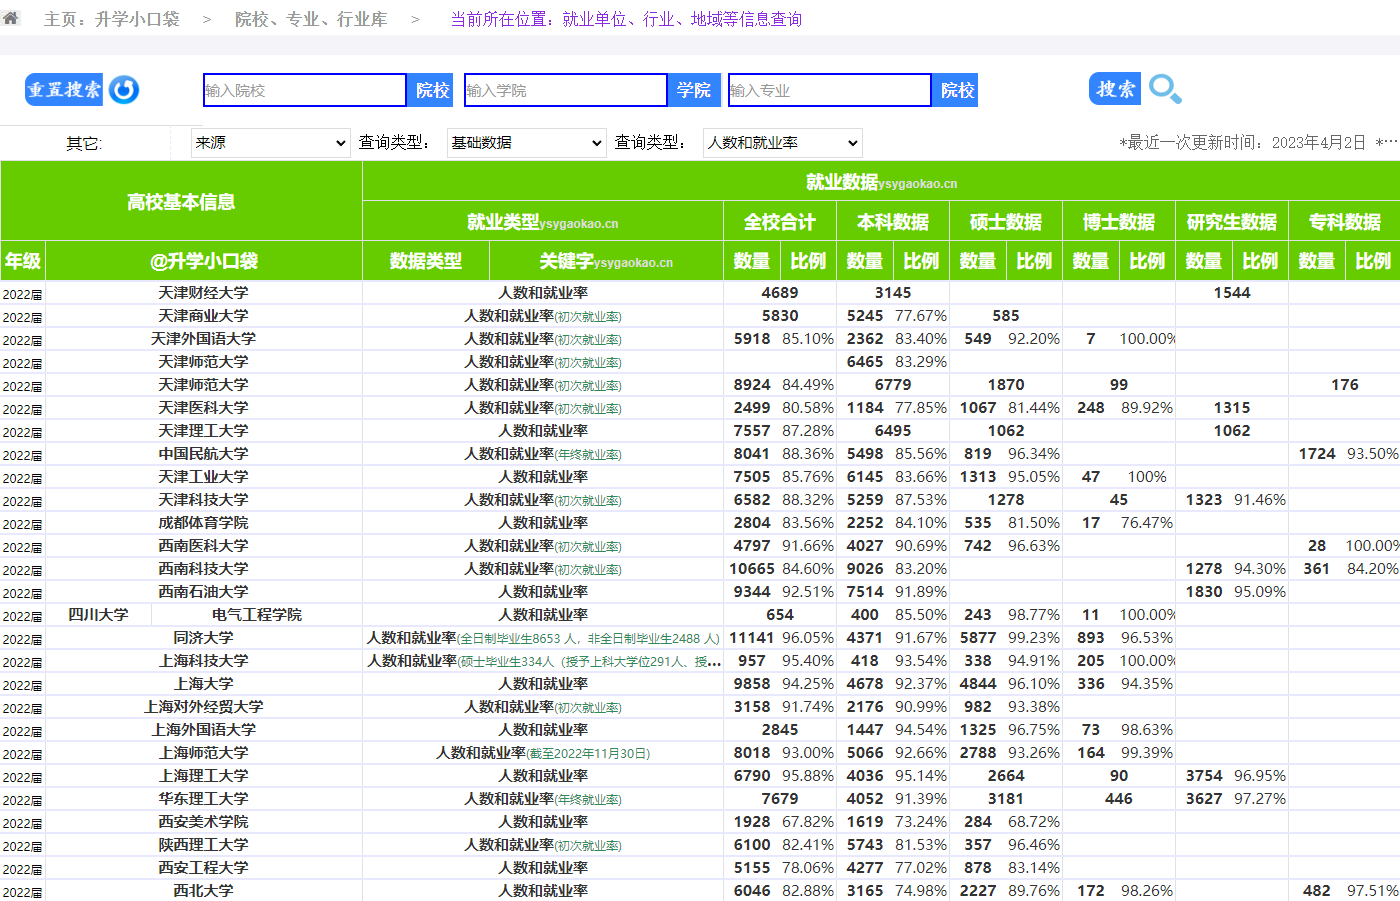Click the 学院 button beside the college input
The height and width of the screenshot is (901, 1400).
coord(693,90)
